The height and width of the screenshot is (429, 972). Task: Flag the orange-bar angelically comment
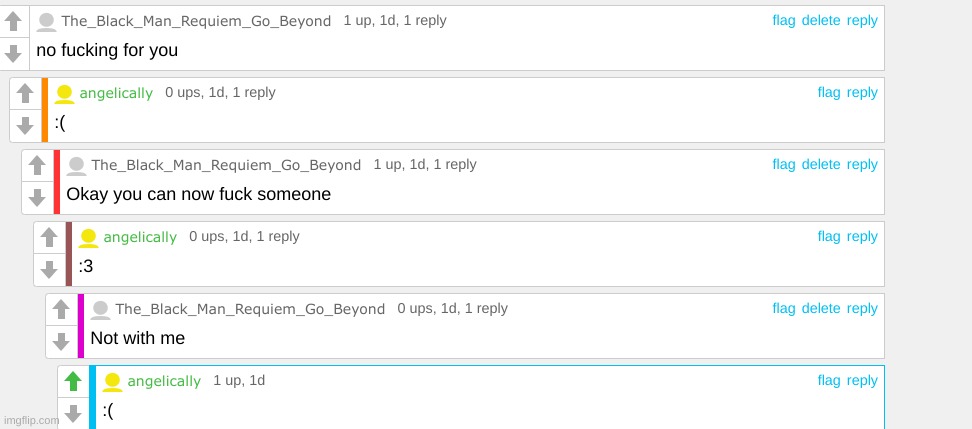tap(829, 92)
